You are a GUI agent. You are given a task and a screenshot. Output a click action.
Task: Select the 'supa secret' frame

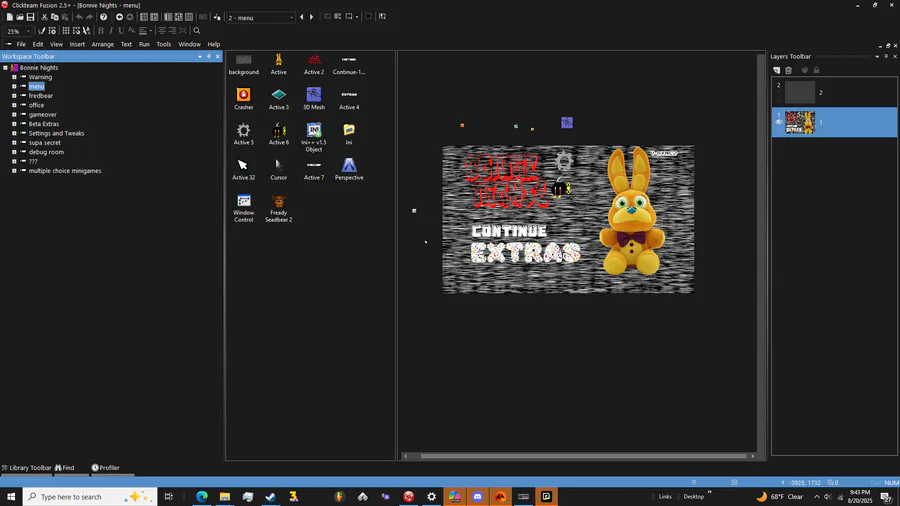click(x=45, y=142)
